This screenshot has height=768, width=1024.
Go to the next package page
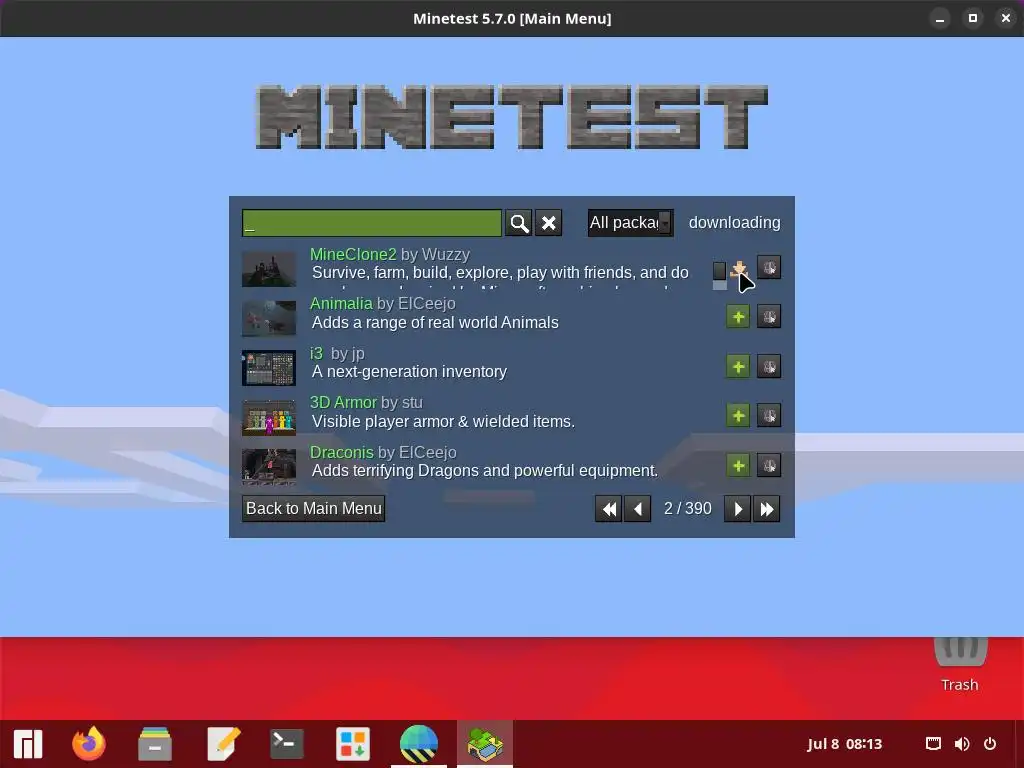point(737,509)
